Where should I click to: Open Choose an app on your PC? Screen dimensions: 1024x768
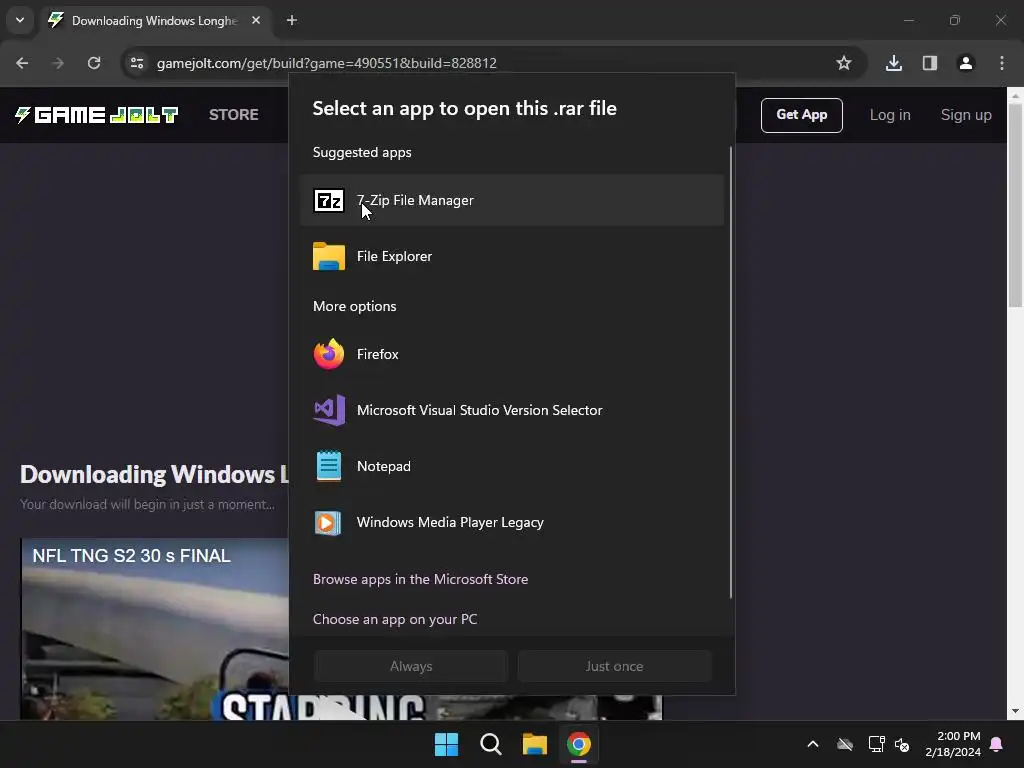coord(395,619)
